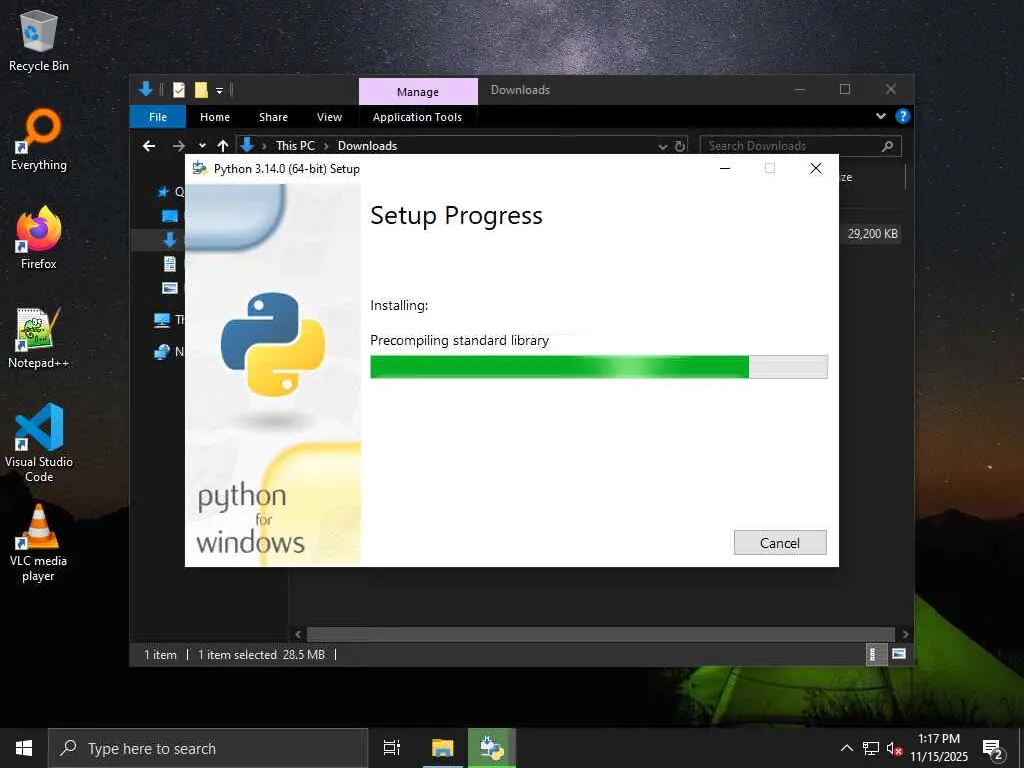Open network status tray icon

[871, 748]
